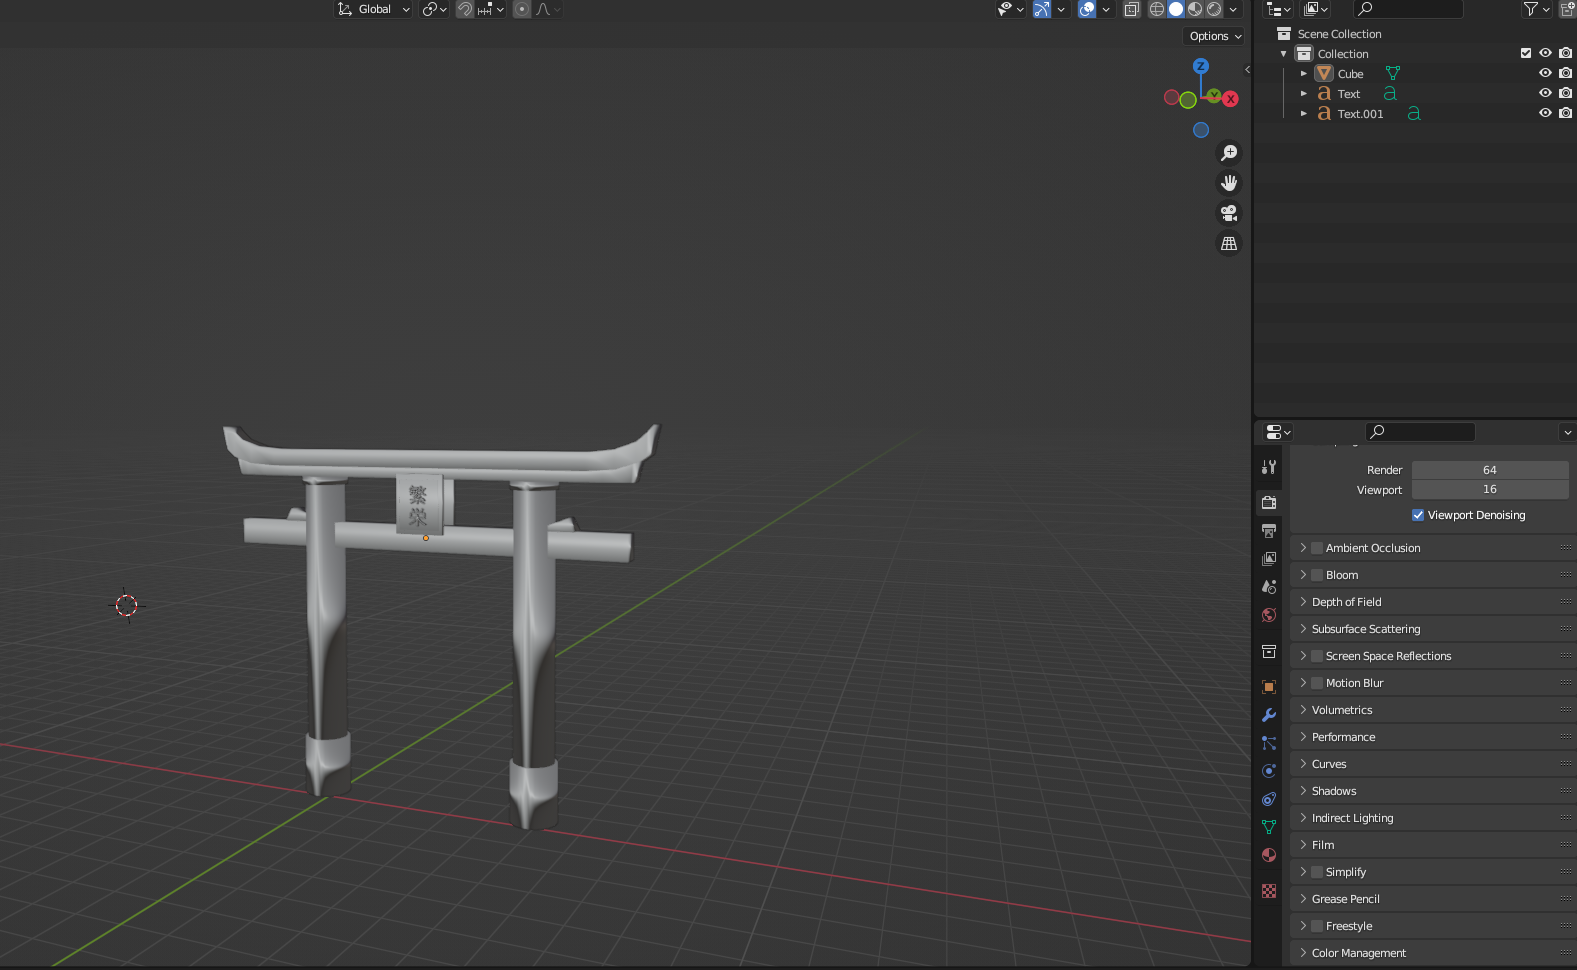Click the blue Z axis gizmo ball

[x=1201, y=66]
